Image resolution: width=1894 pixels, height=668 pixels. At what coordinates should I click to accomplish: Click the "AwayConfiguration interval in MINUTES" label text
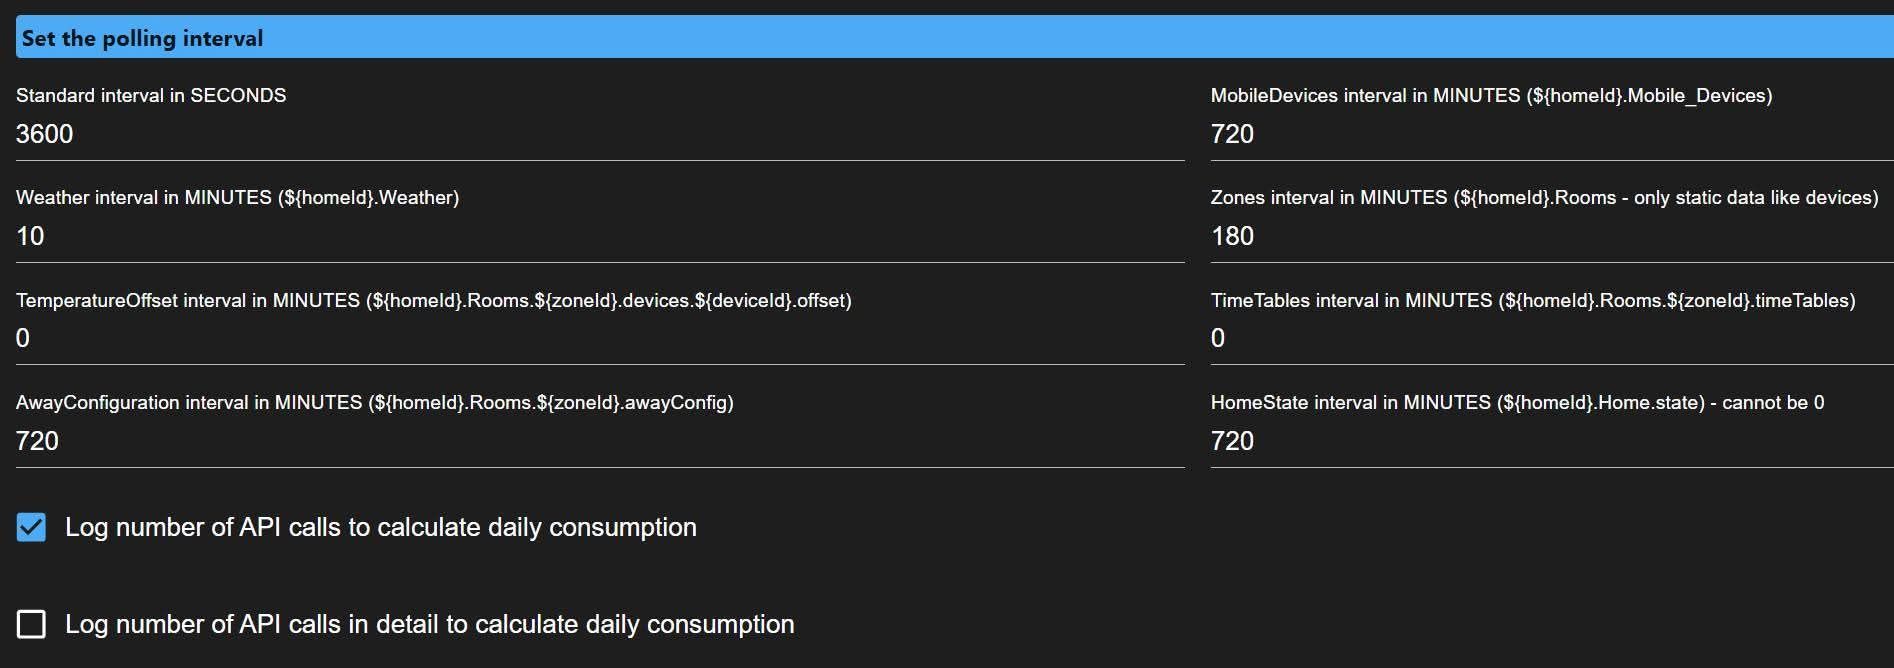click(x=374, y=402)
